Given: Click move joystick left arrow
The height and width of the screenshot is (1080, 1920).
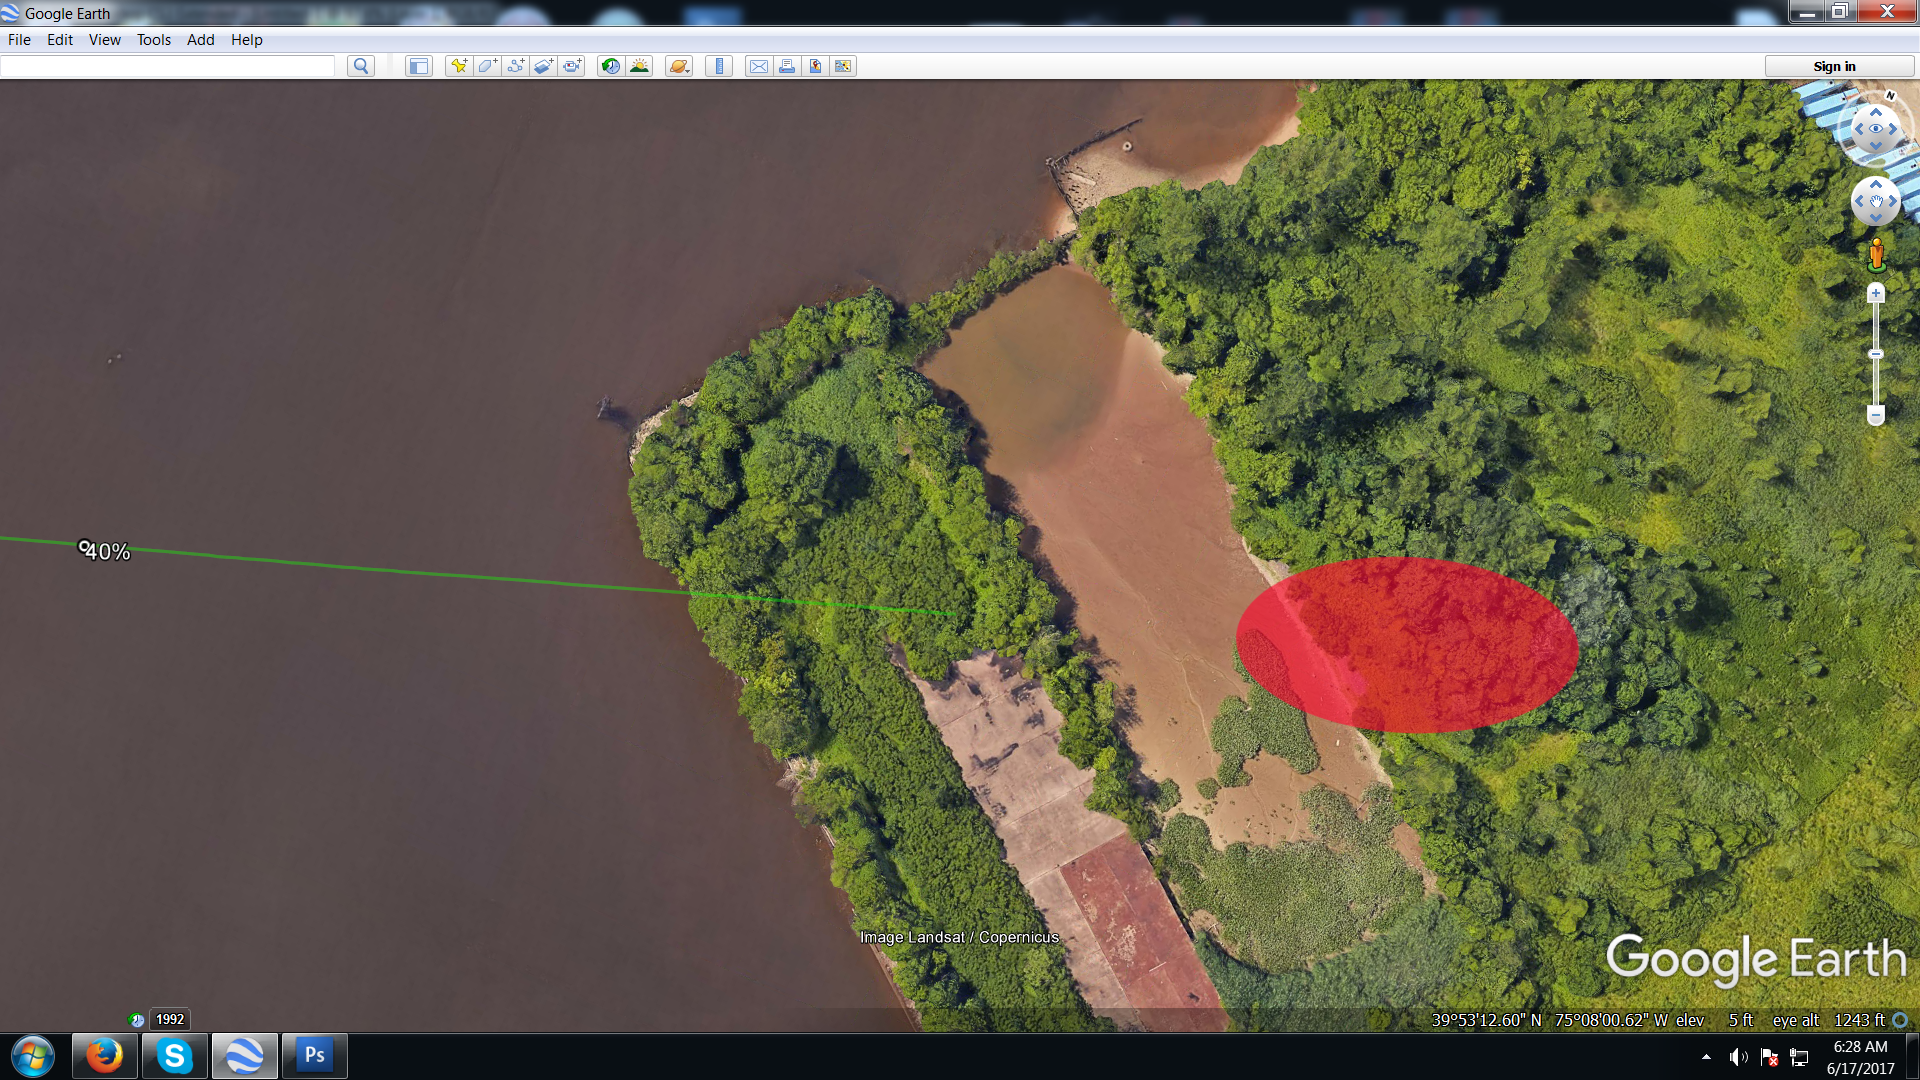Looking at the screenshot, I should click(1859, 201).
